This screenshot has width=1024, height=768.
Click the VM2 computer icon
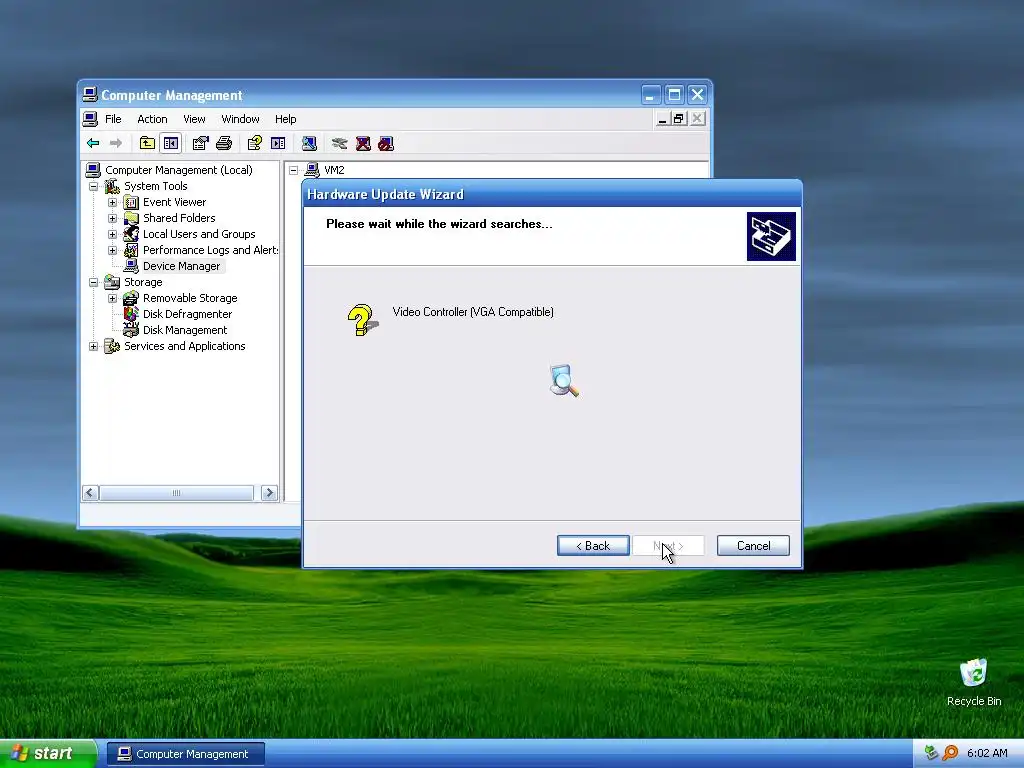[x=312, y=170]
